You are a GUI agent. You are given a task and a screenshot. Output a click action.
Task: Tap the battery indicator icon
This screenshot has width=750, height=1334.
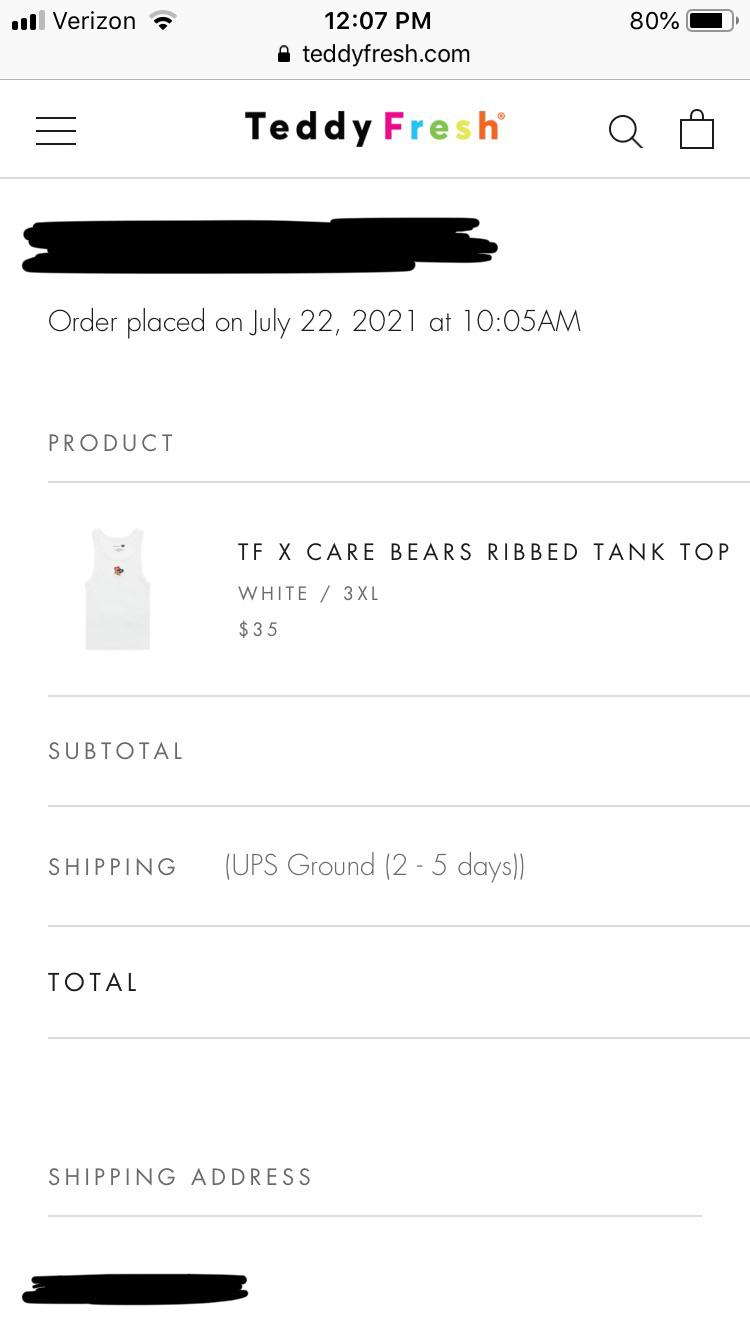[x=711, y=20]
